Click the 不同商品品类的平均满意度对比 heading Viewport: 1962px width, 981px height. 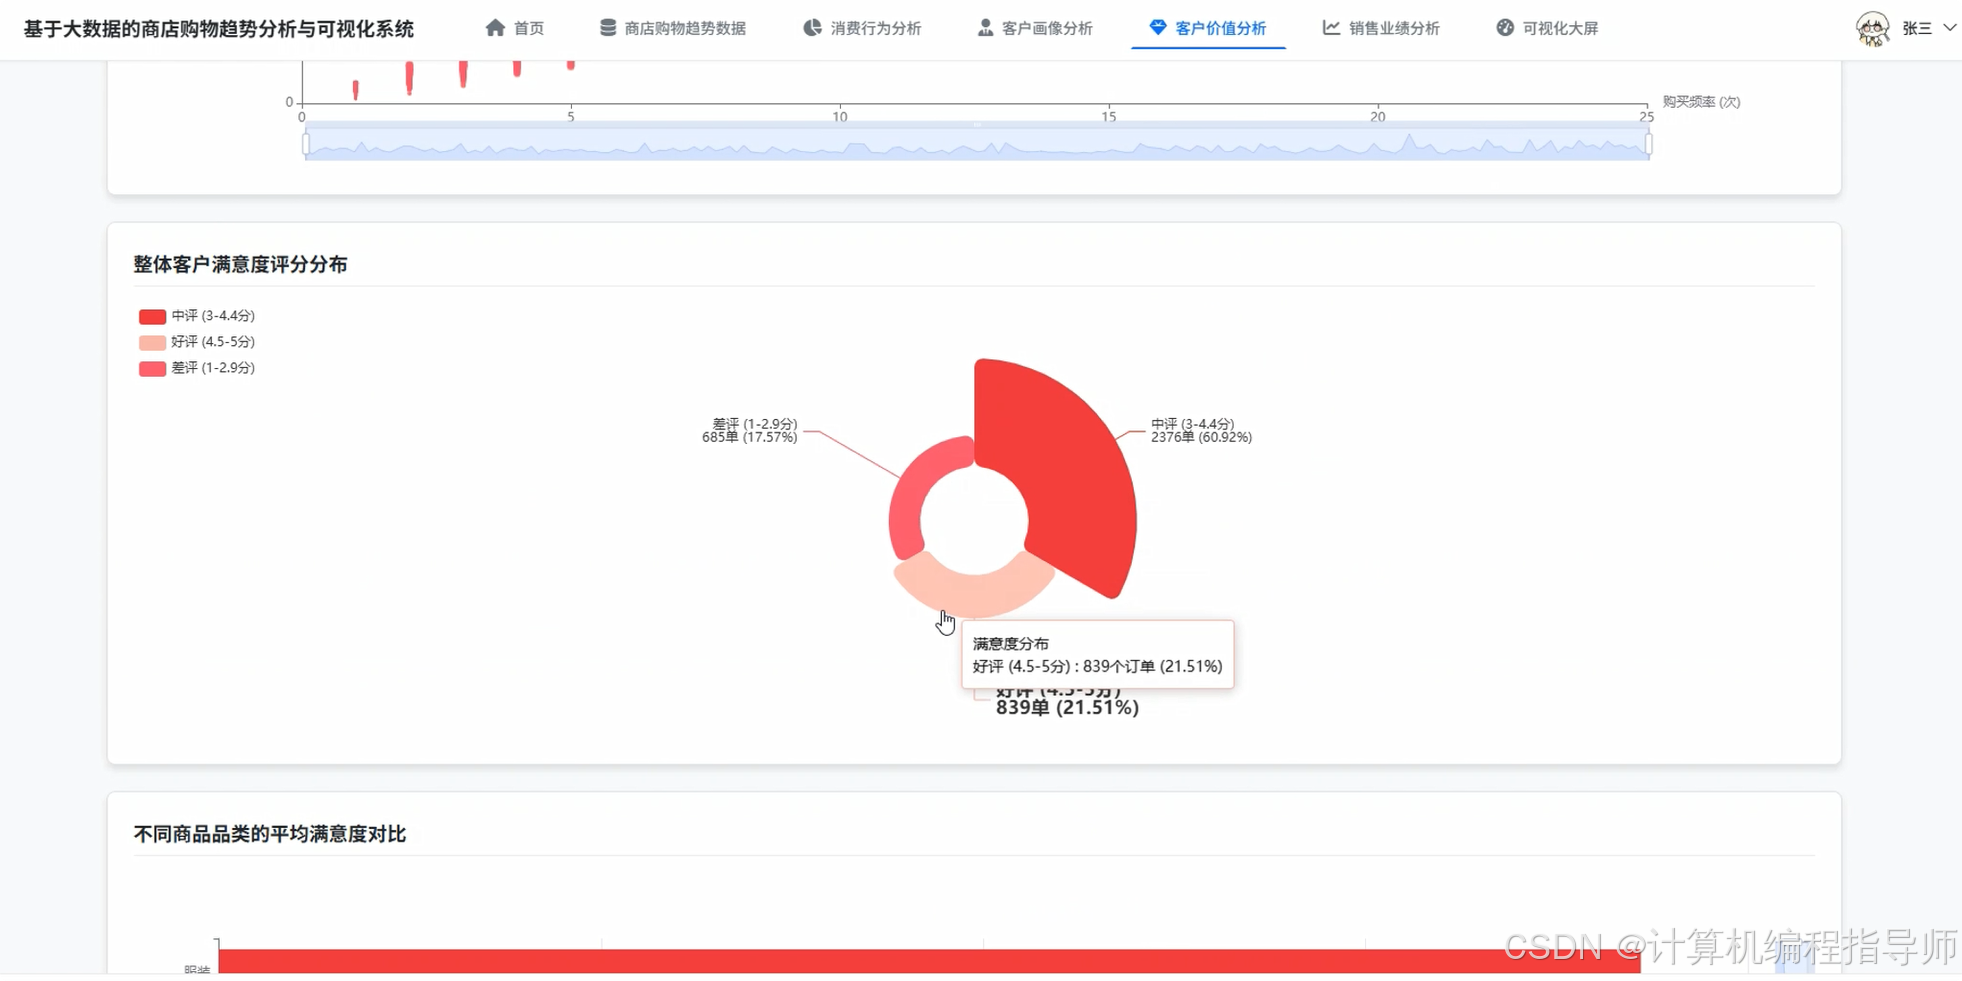[270, 834]
